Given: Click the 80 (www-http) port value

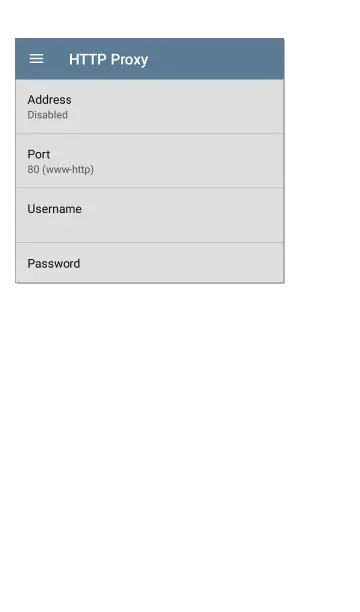Looking at the screenshot, I should pos(61,169).
